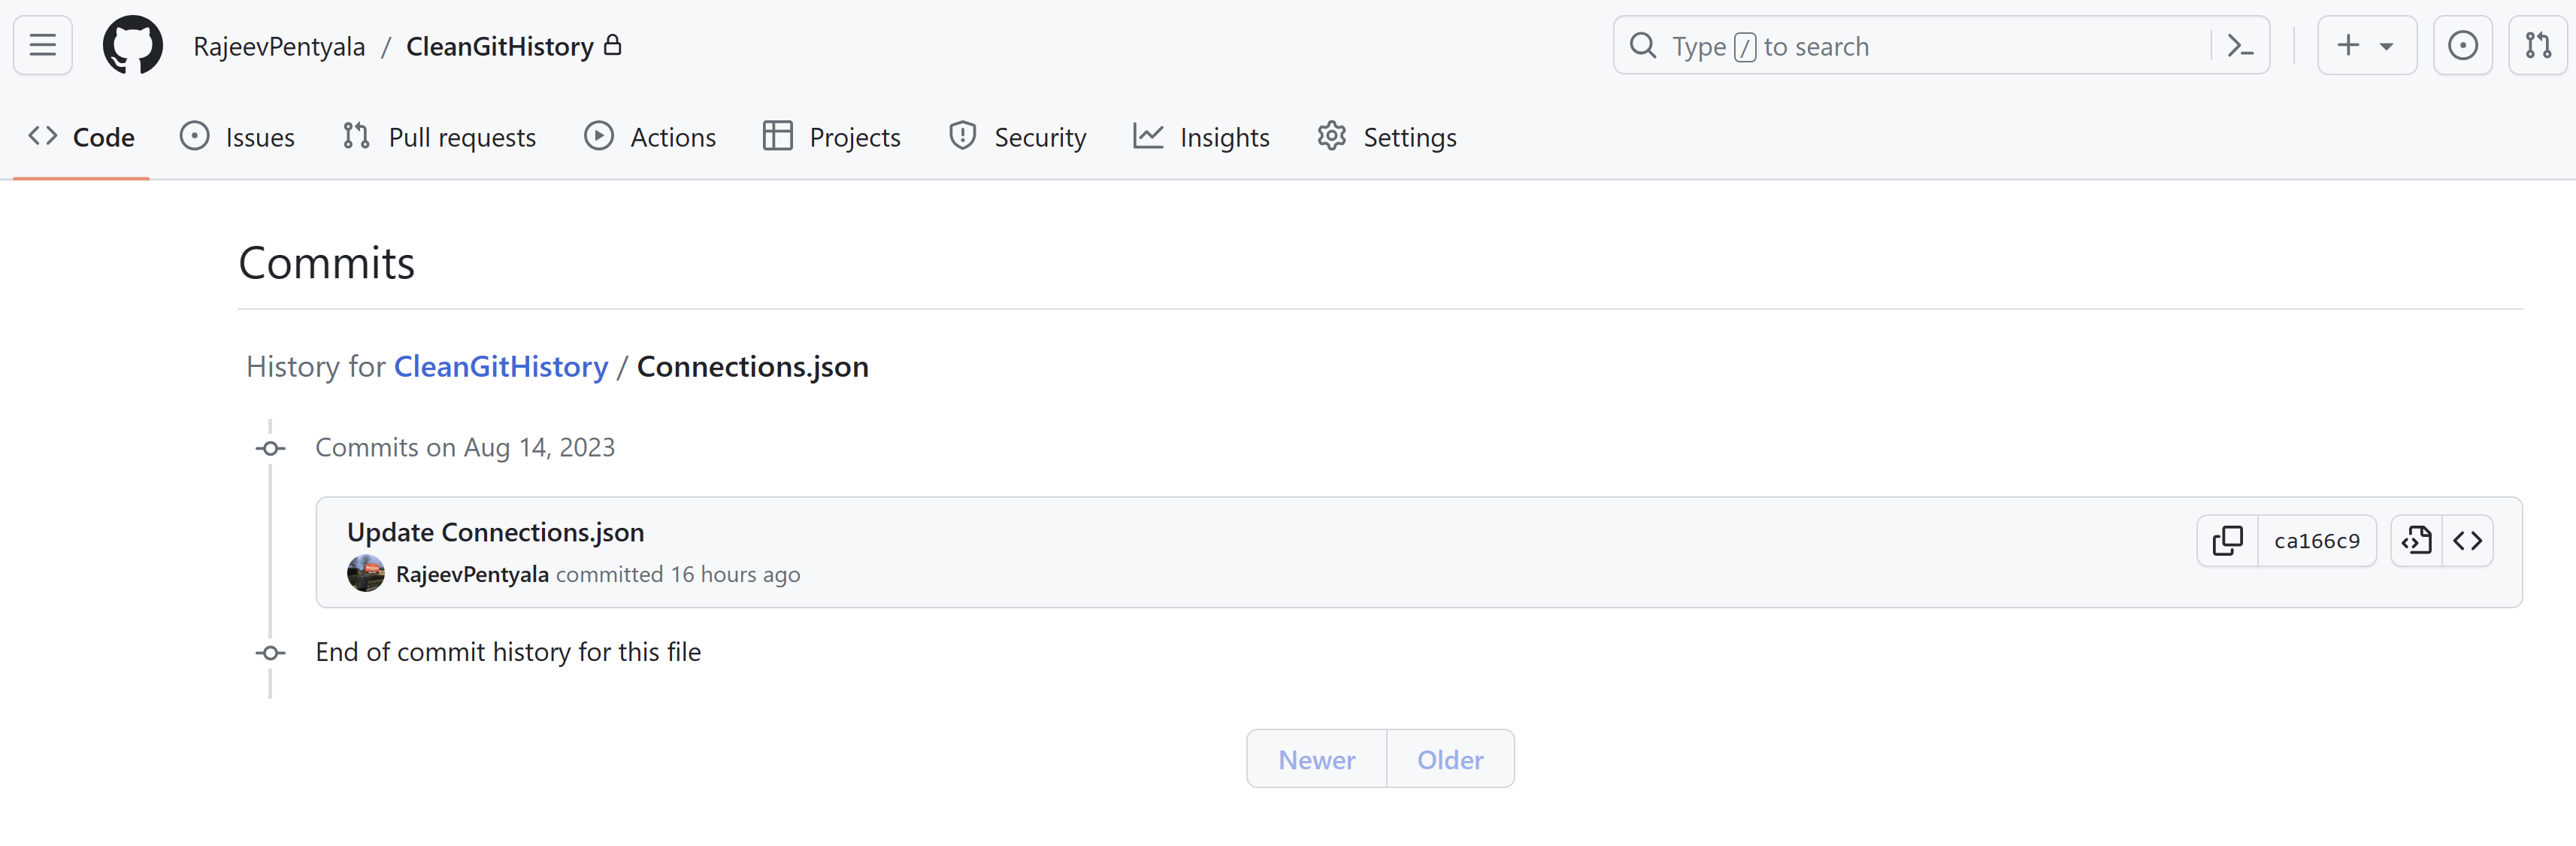Switch to the Issues tab

[x=237, y=137]
